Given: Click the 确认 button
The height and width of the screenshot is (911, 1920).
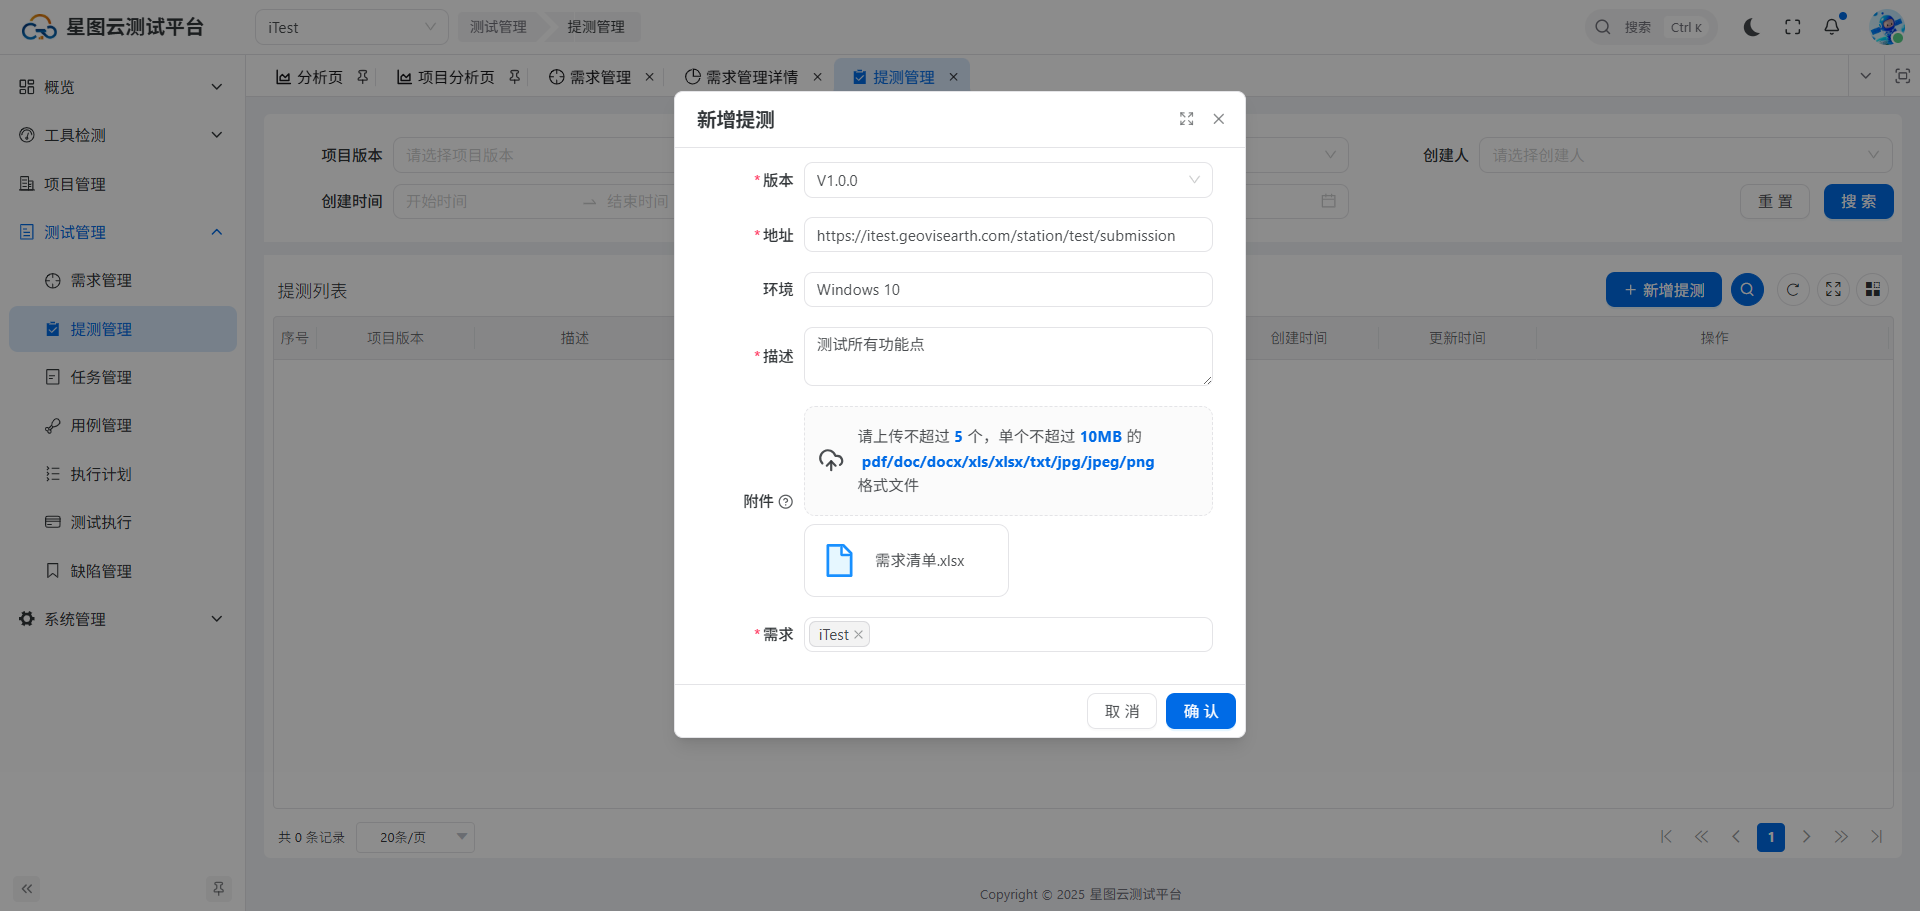Looking at the screenshot, I should pyautogui.click(x=1200, y=711).
